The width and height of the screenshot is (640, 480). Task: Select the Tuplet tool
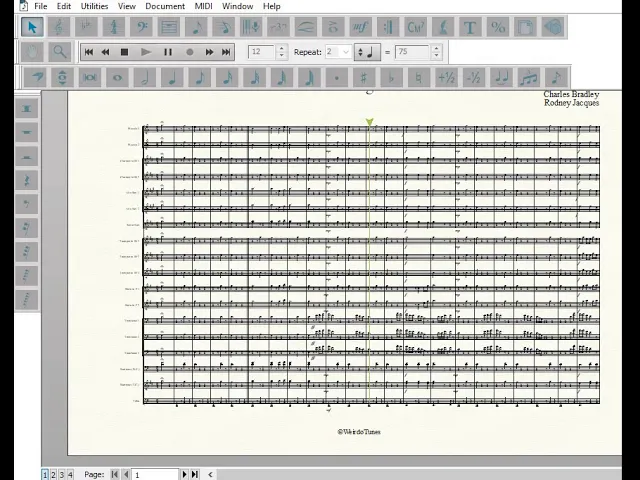pyautogui.click(x=278, y=27)
